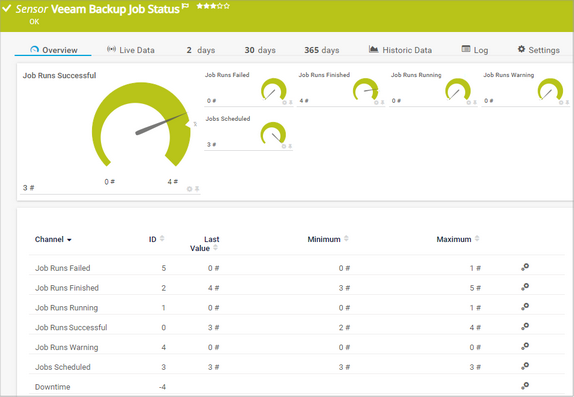574x397 pixels.
Task: Click pin icon on Job Runs Running gauge
Action: (475, 103)
